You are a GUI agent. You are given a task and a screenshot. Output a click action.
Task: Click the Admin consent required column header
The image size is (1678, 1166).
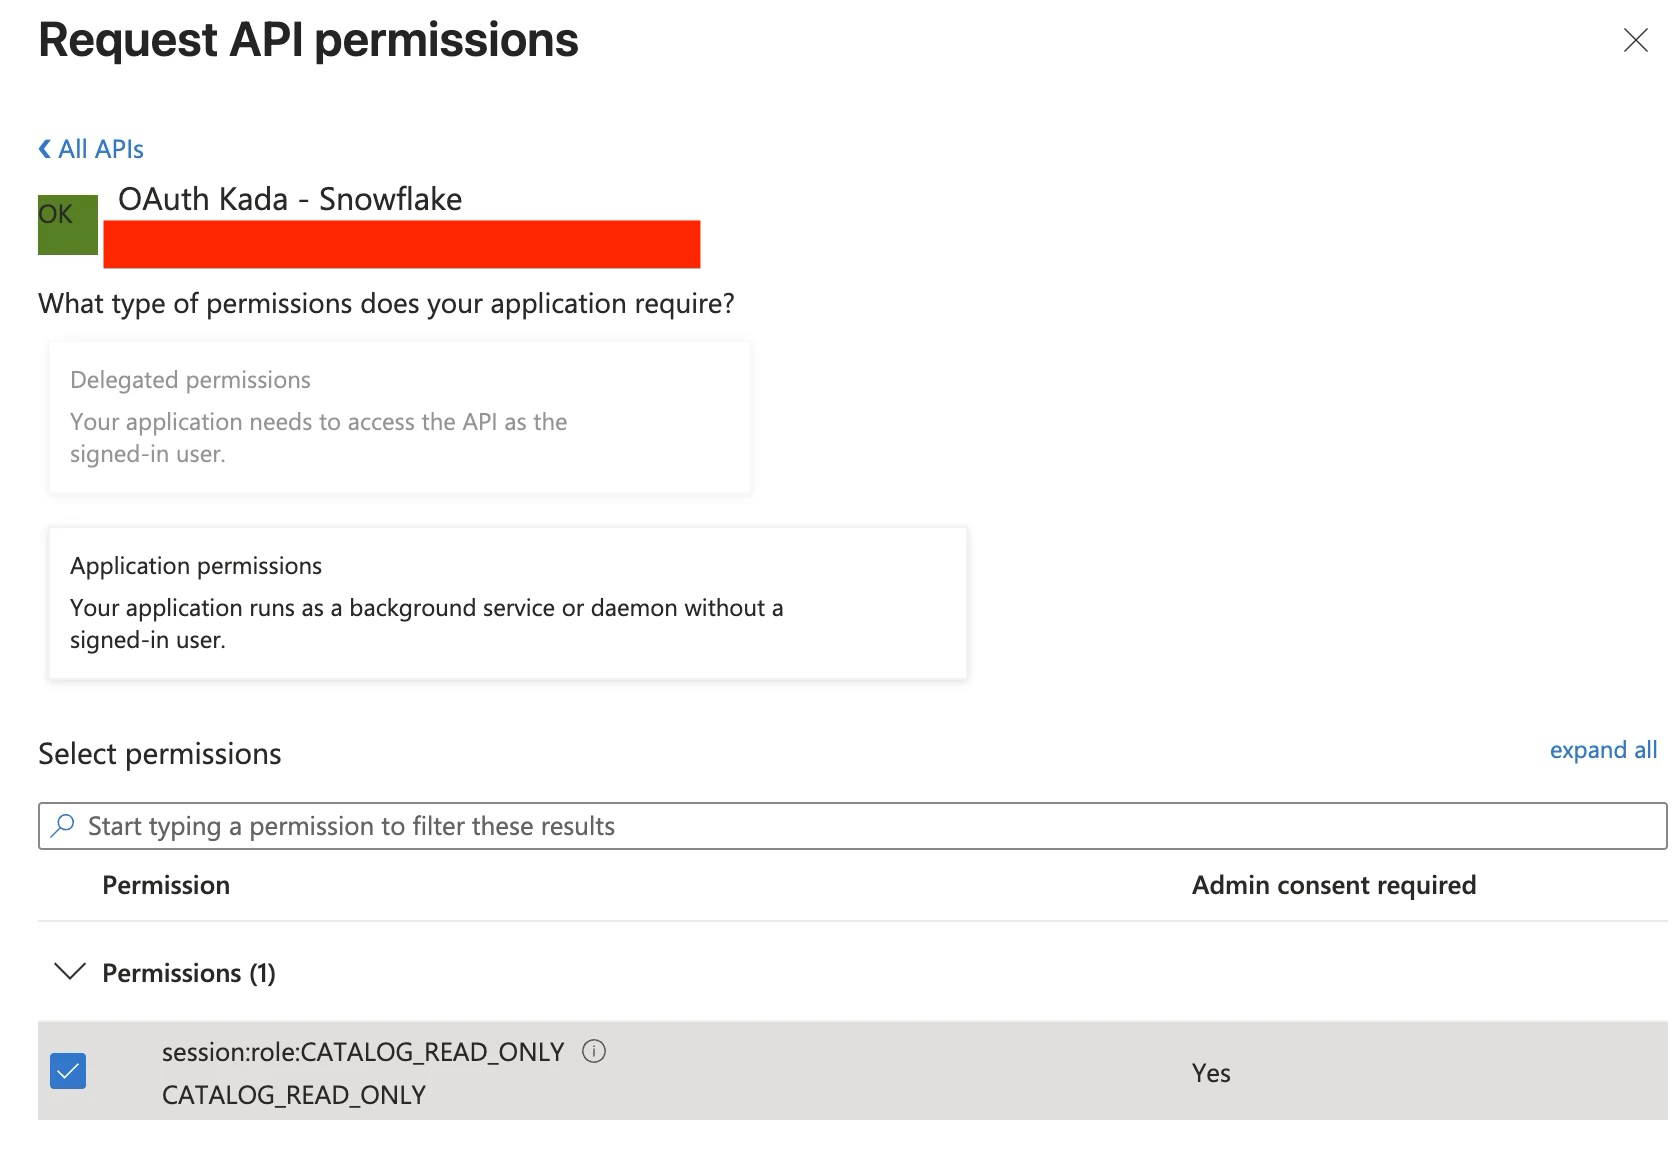(x=1333, y=885)
